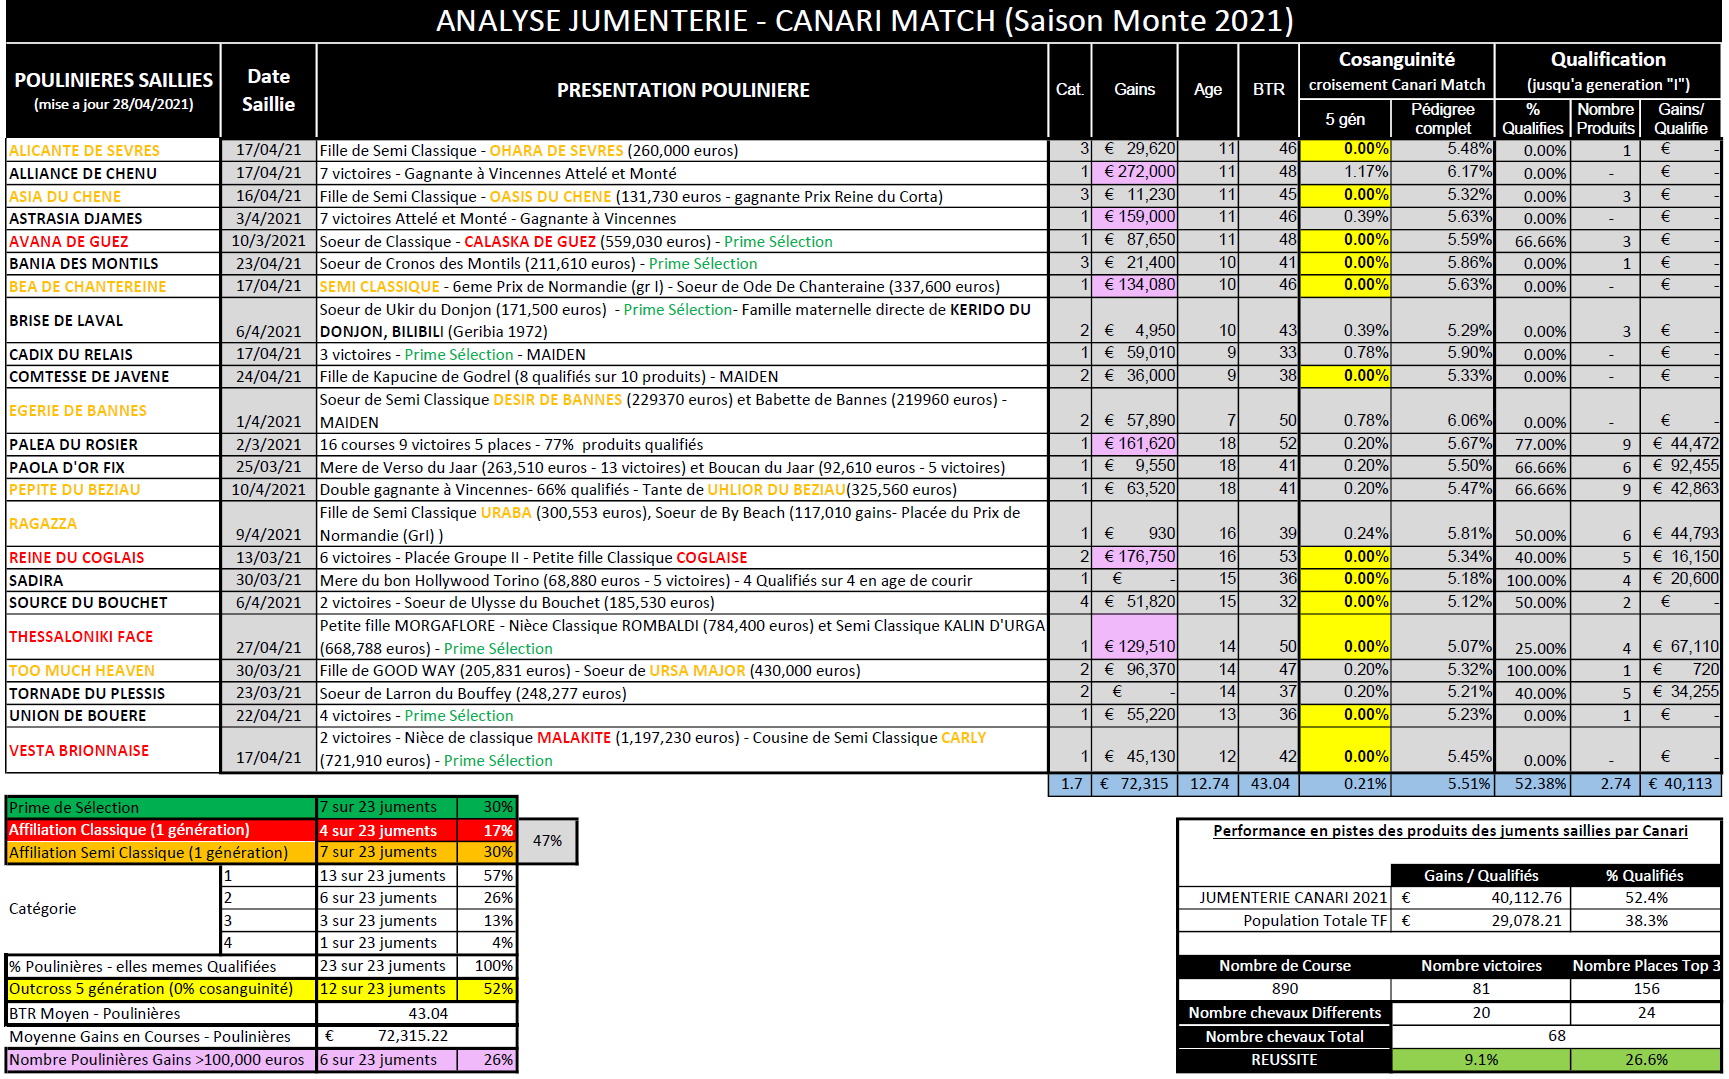Select the Catégorie label cell
This screenshot has height=1079, width=1729.
(113, 909)
